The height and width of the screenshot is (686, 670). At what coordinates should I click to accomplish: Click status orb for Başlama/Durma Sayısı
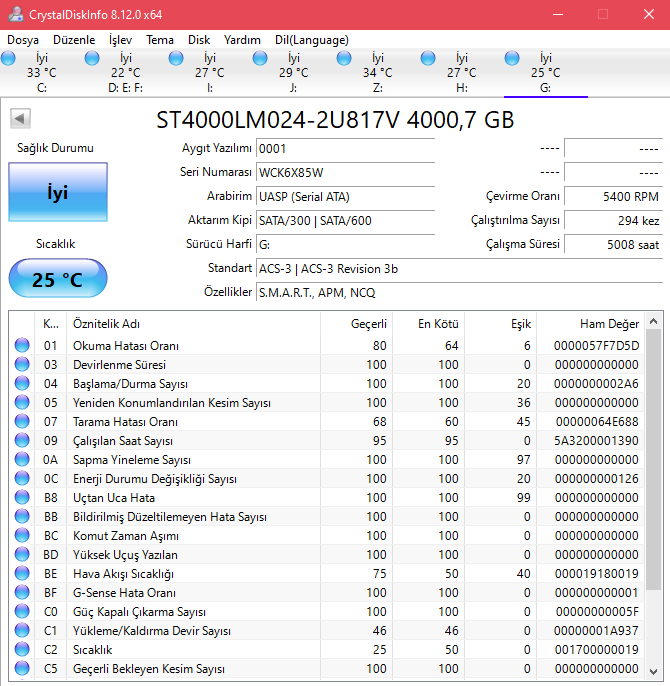22,383
